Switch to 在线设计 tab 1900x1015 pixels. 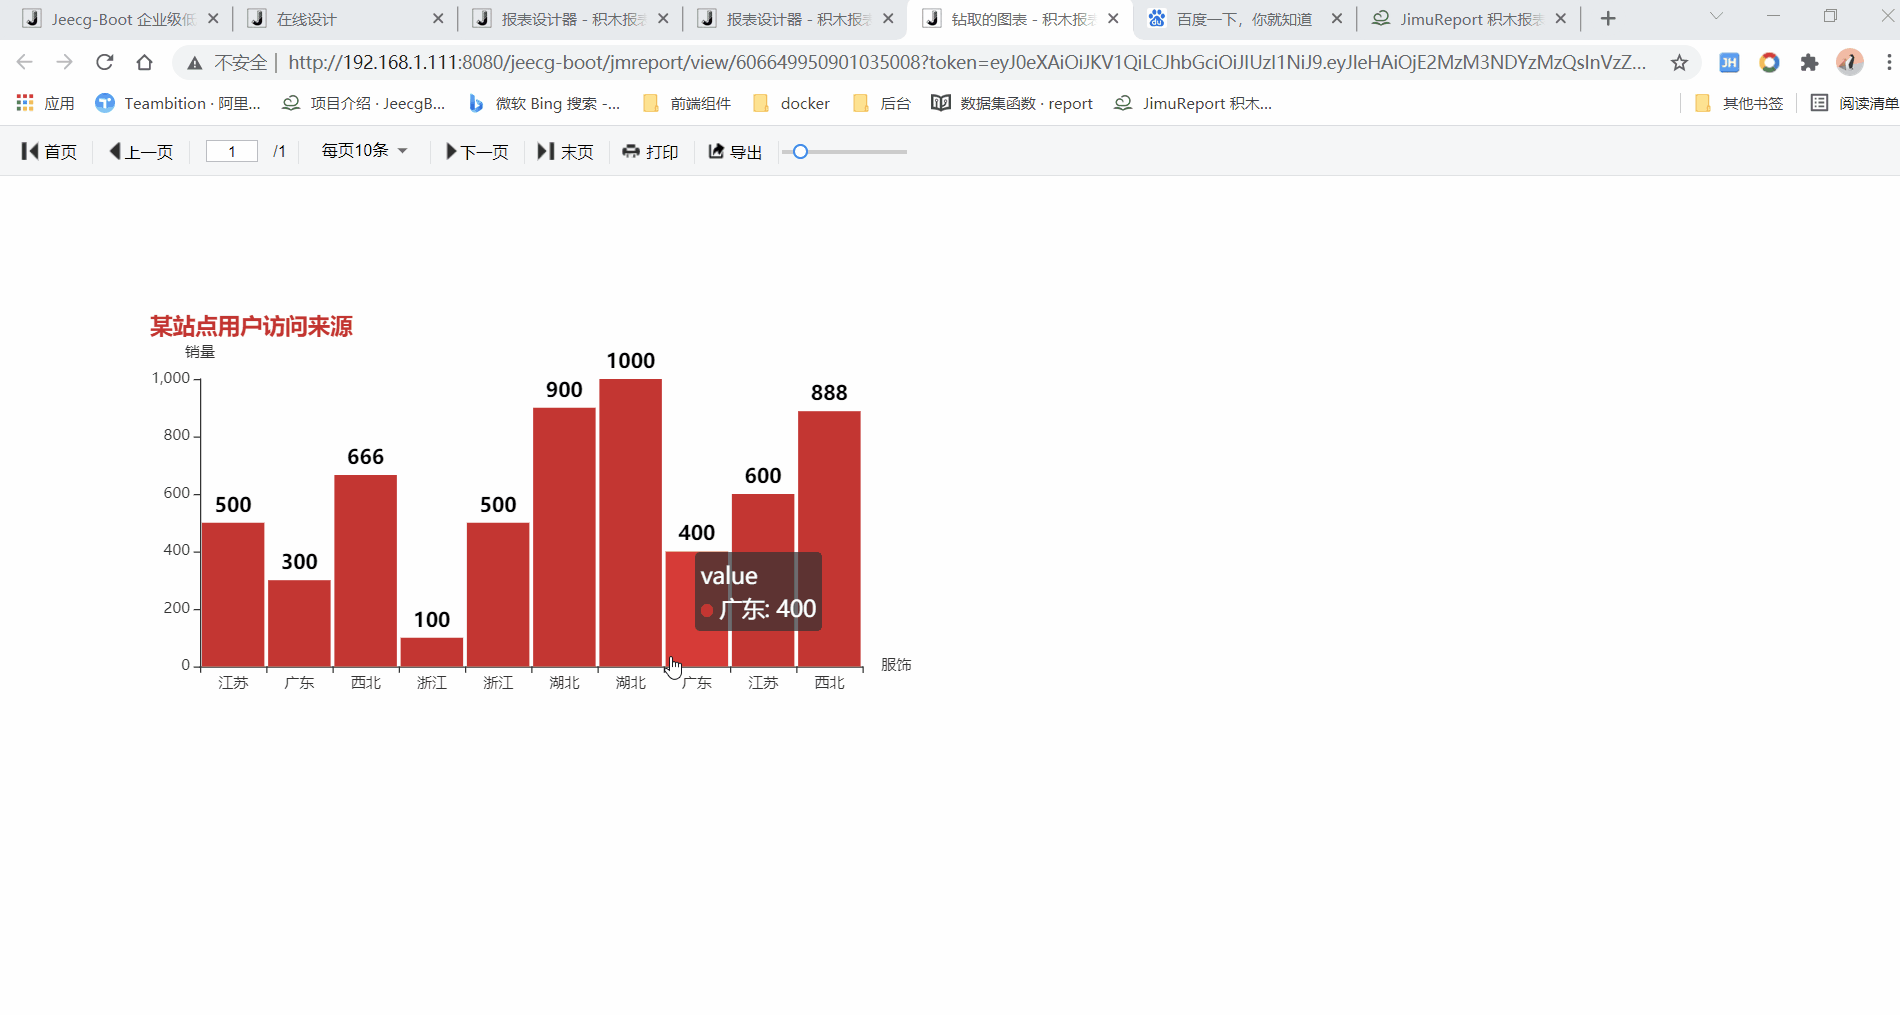point(345,19)
